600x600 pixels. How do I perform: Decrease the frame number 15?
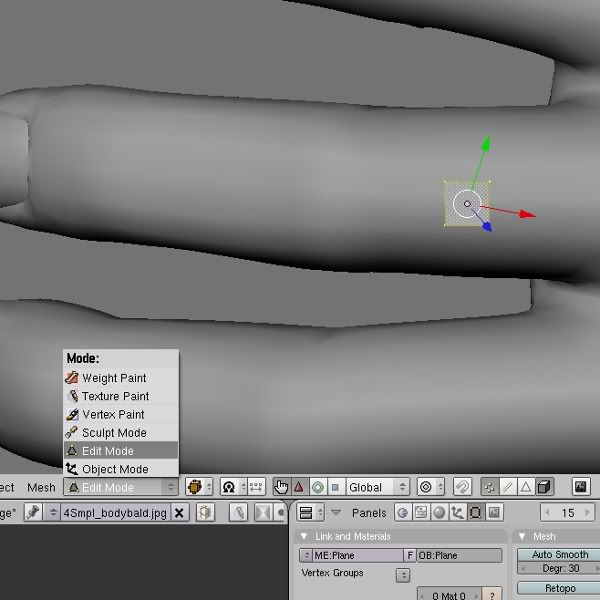[547, 513]
